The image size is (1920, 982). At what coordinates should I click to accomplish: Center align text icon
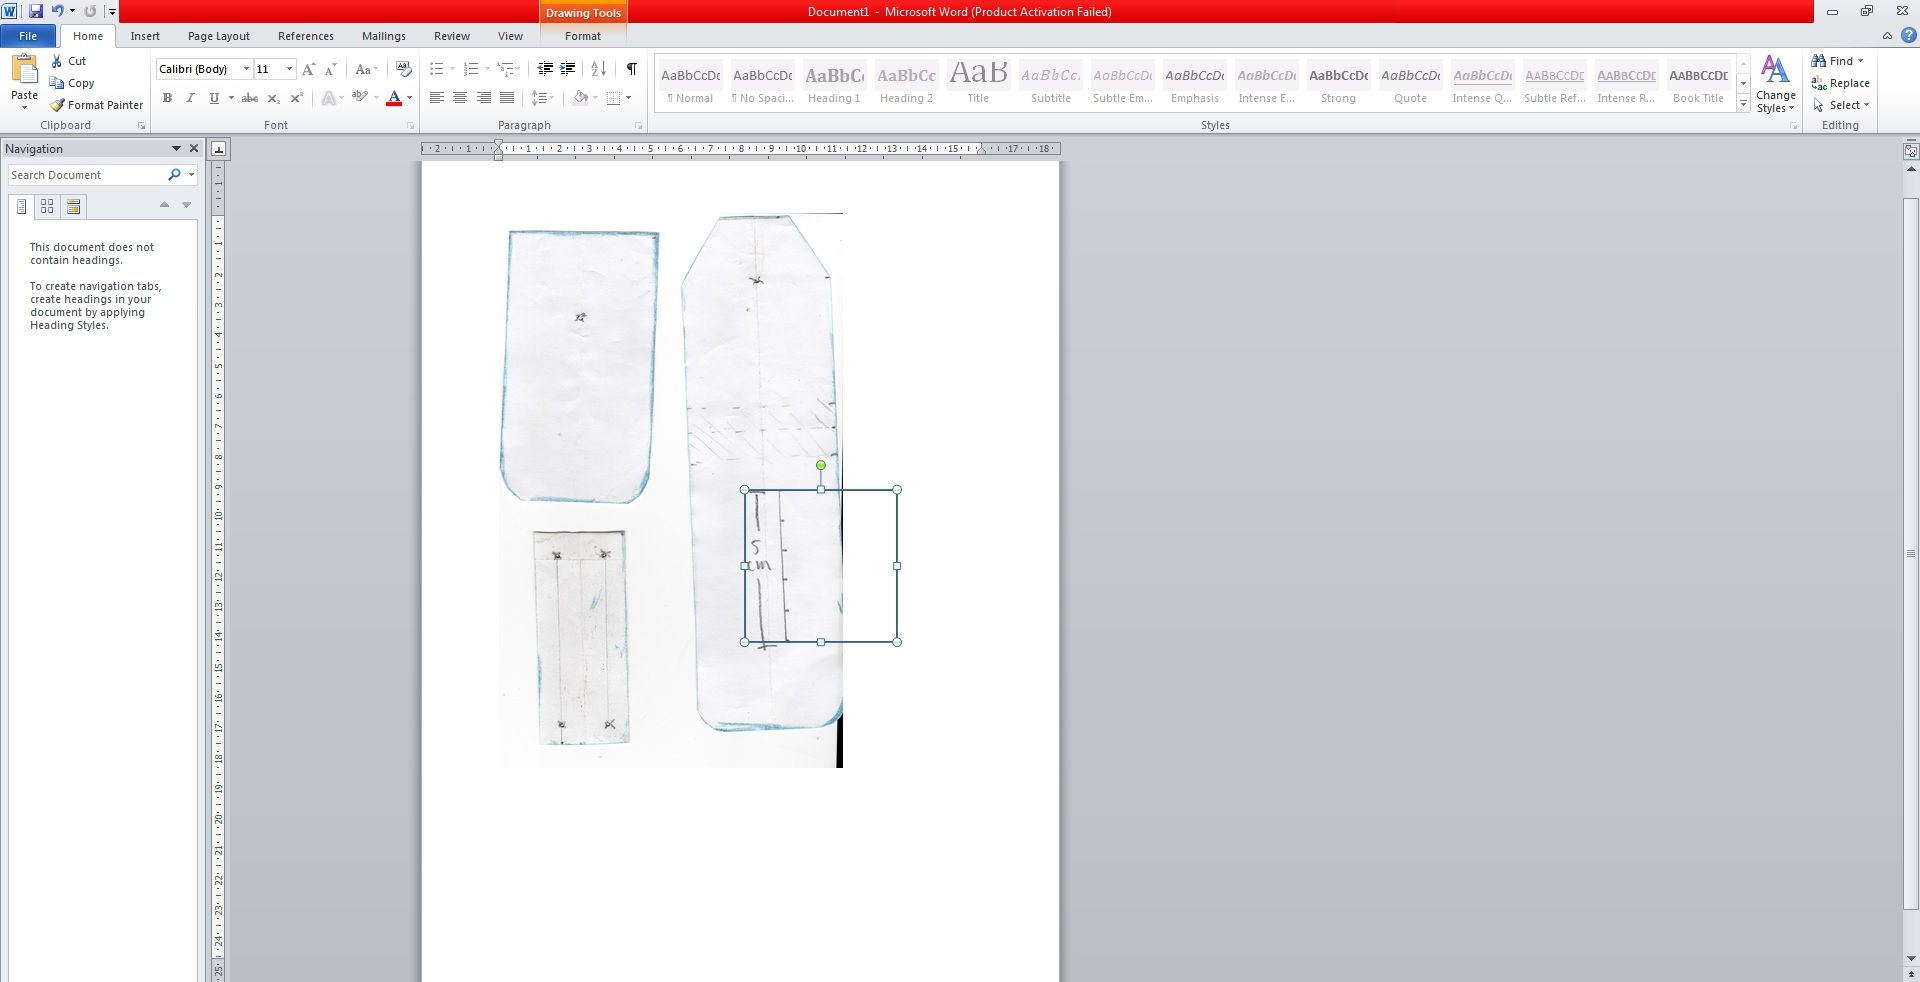pyautogui.click(x=460, y=98)
